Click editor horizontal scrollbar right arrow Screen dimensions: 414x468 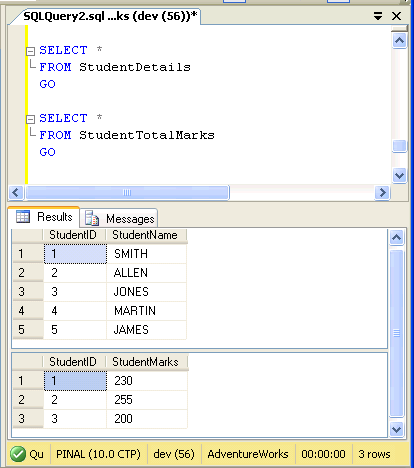(382, 193)
